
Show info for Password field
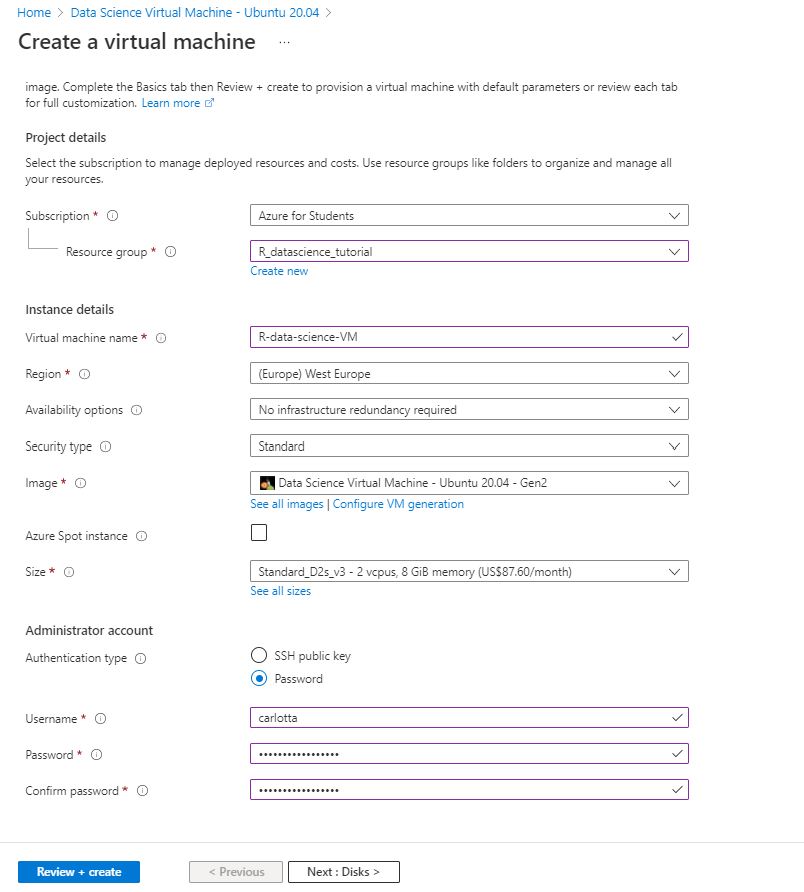point(96,754)
